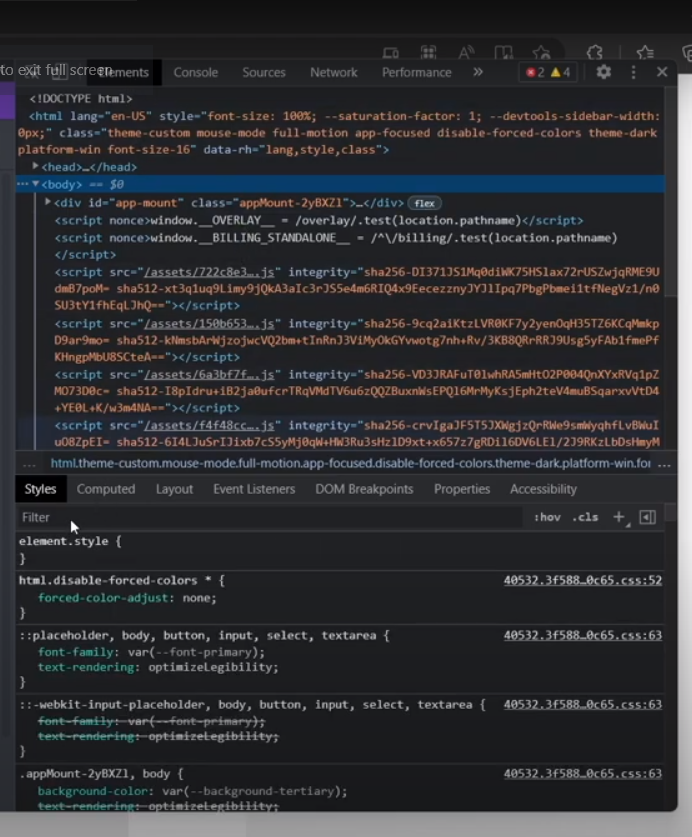The width and height of the screenshot is (692, 837).
Task: Toggle the :hov element state panel
Action: [547, 517]
